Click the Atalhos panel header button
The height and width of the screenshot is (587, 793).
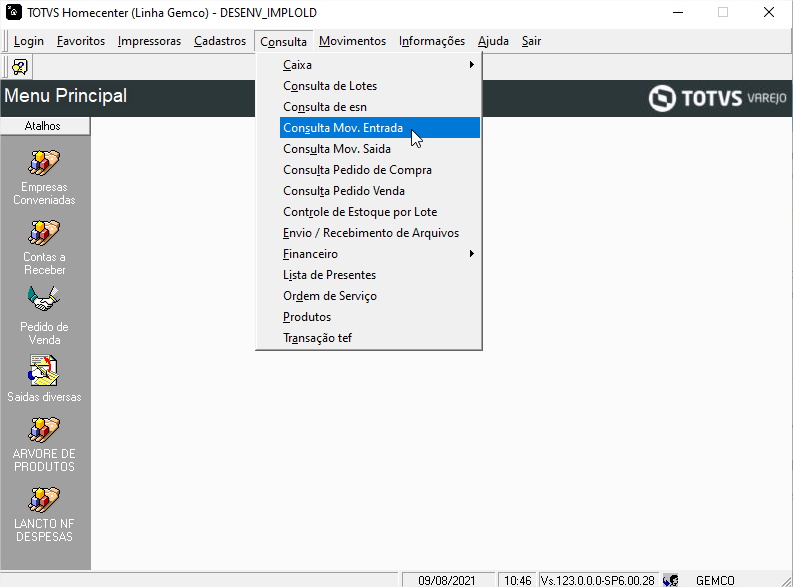tap(45, 126)
